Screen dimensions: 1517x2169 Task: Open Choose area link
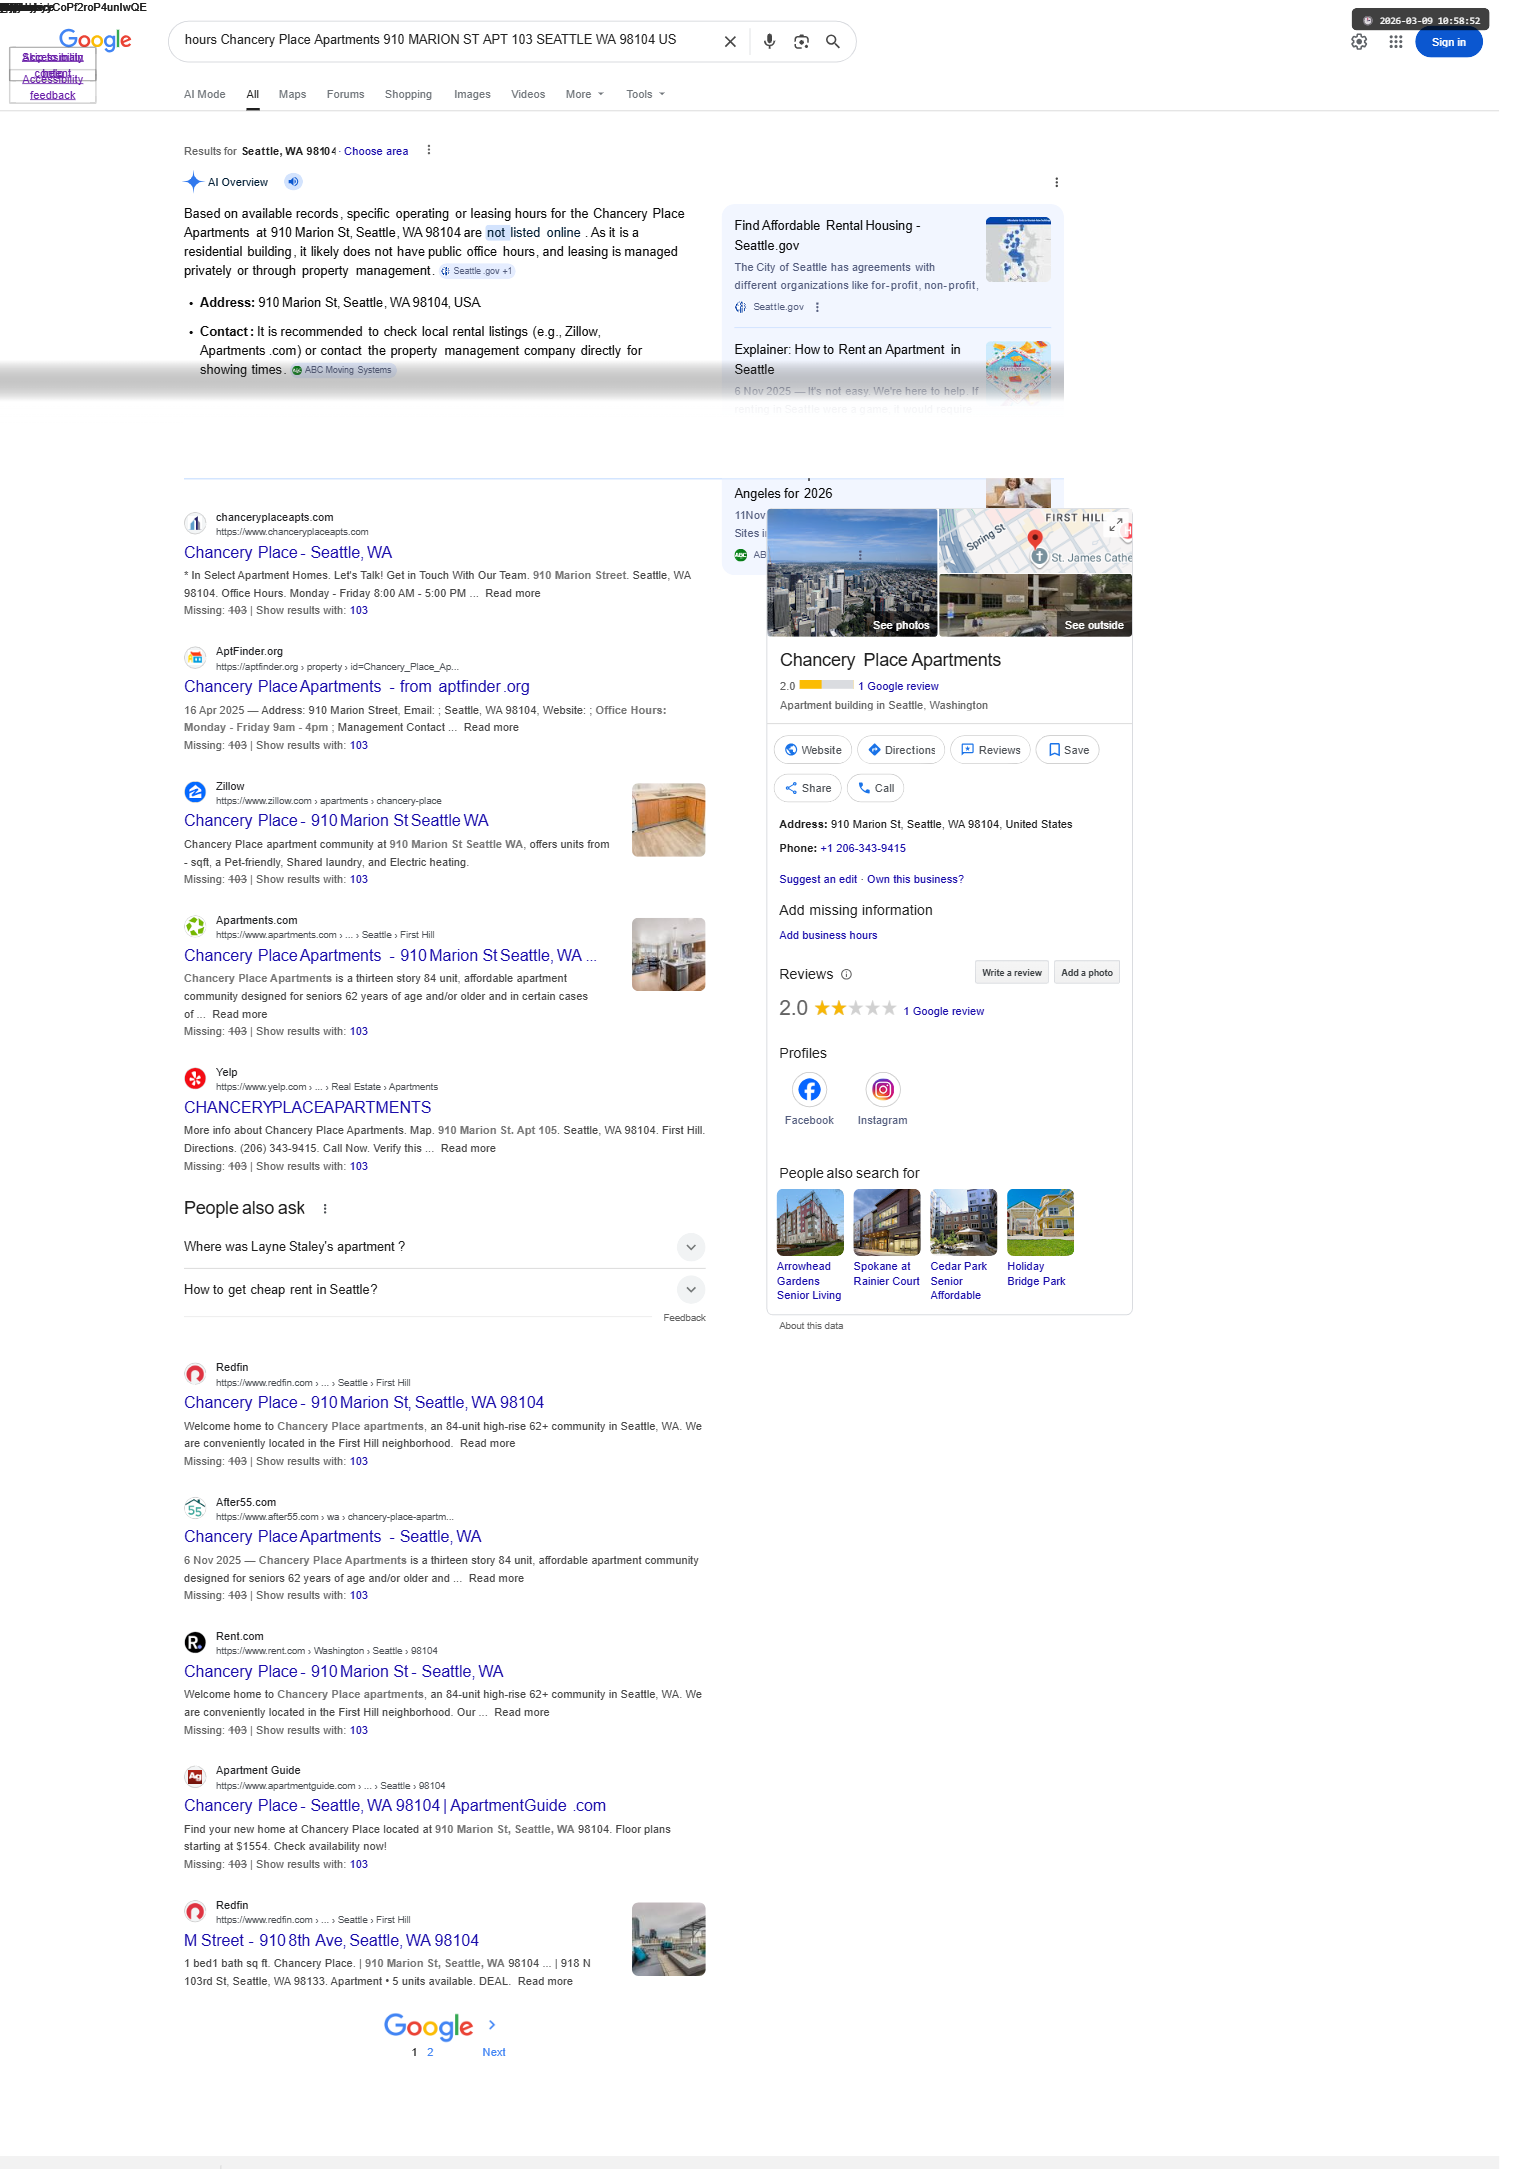(376, 151)
